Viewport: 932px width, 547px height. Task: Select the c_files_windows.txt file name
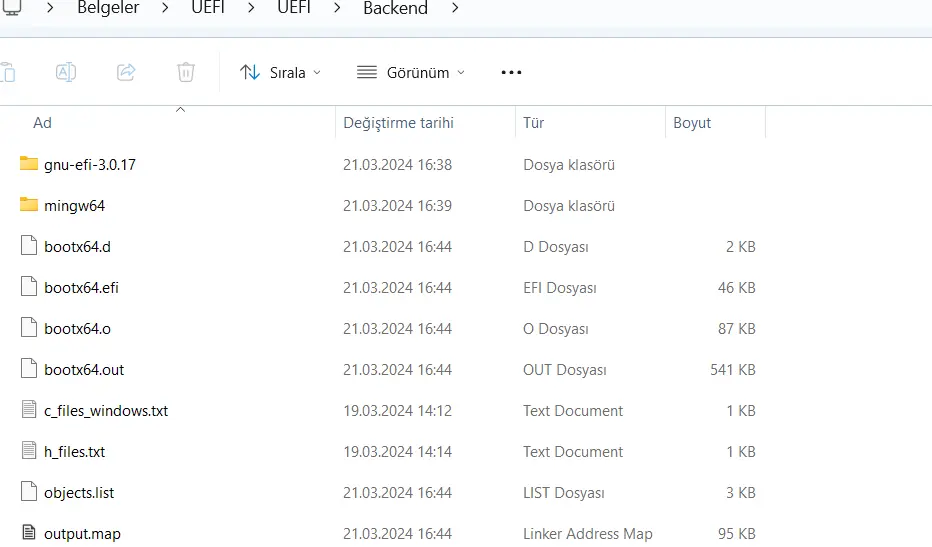click(106, 411)
